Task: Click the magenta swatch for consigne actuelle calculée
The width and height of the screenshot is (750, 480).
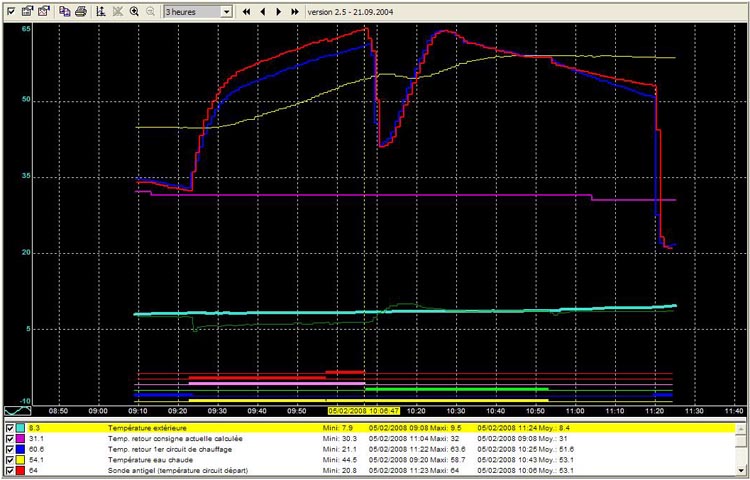Action: 21,438
